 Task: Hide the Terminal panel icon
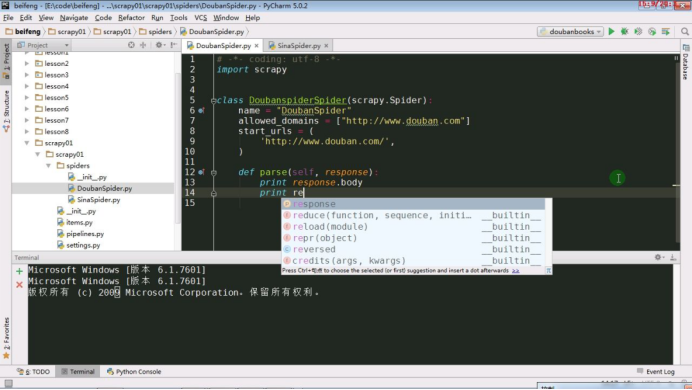tap(673, 257)
